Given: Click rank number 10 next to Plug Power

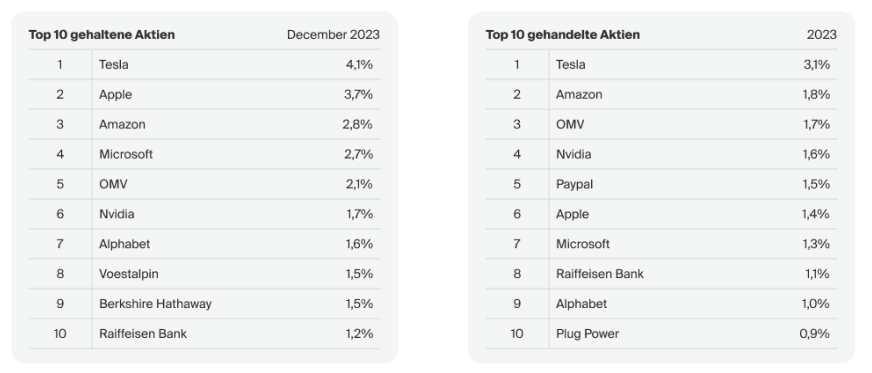Looking at the screenshot, I should [517, 334].
